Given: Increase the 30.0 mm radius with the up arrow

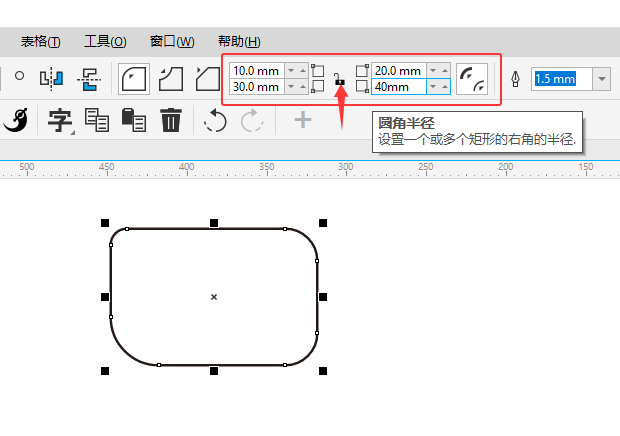Looking at the screenshot, I should coord(303,87).
